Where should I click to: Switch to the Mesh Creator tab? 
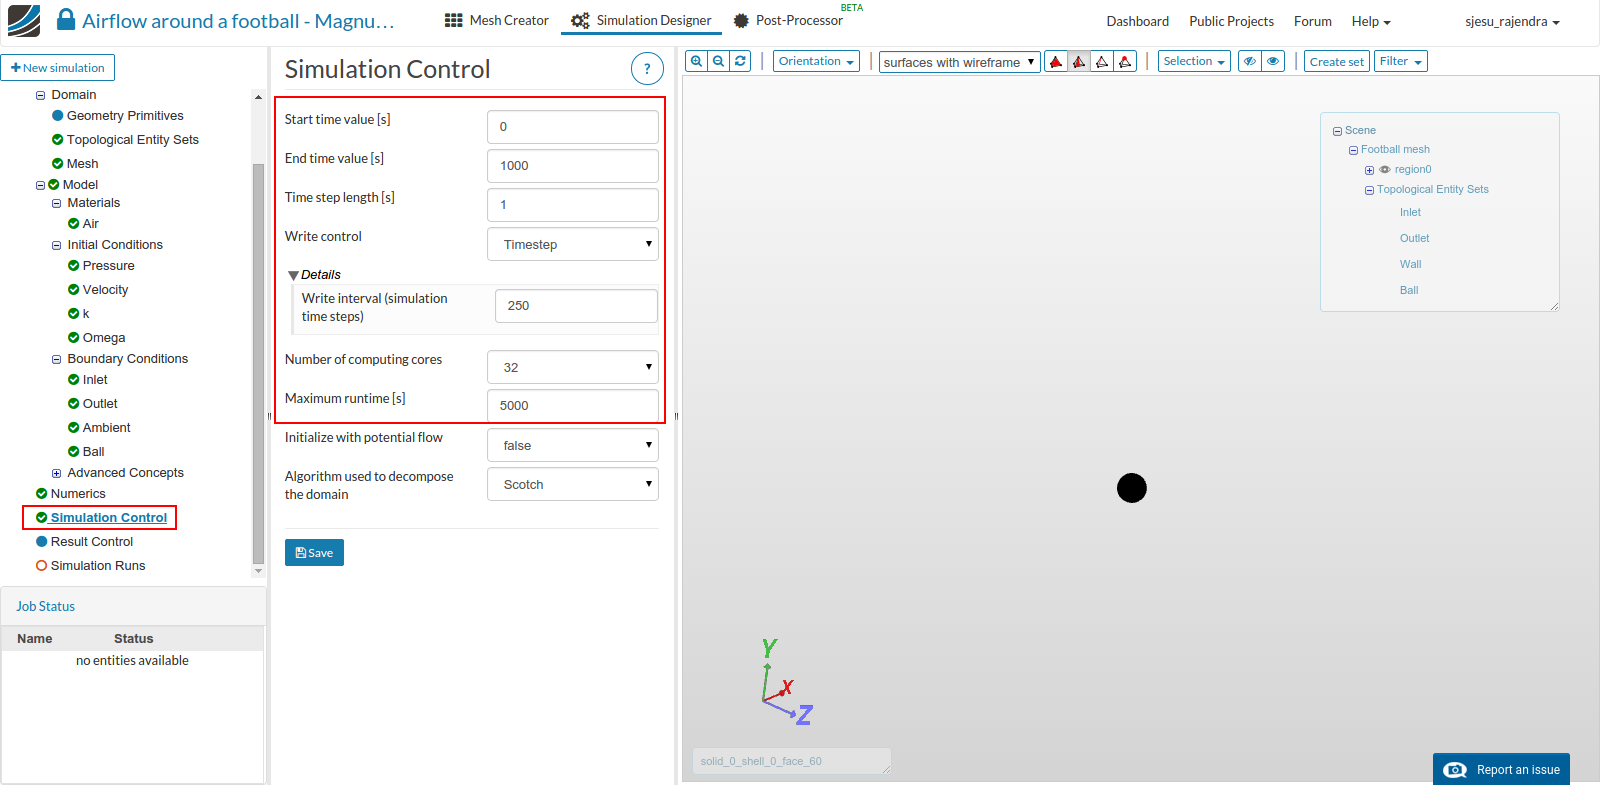tap(497, 20)
